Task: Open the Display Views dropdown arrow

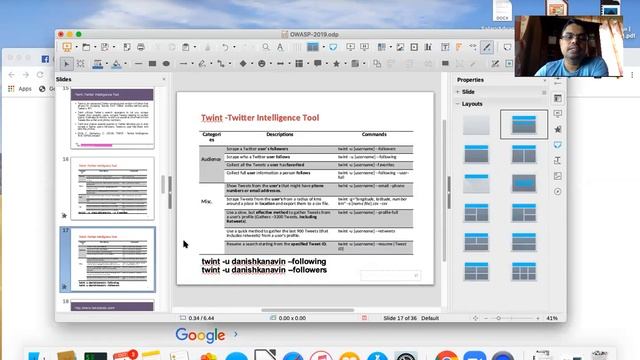Action: tap(323, 47)
